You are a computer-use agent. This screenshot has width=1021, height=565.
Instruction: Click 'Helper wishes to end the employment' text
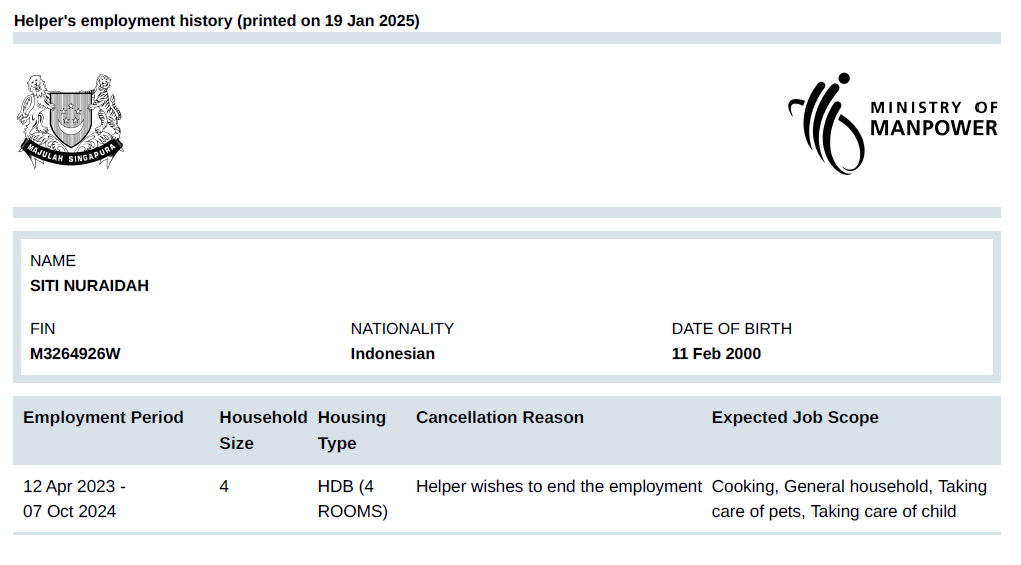tap(558, 487)
